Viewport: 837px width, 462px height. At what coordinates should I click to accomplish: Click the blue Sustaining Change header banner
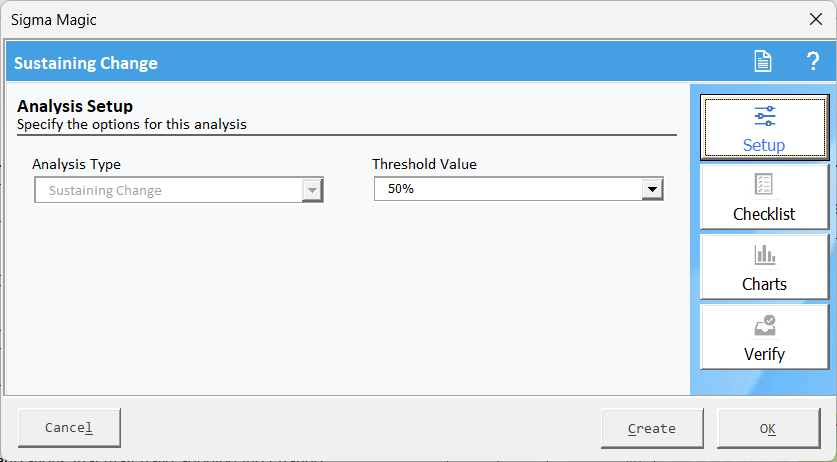point(374,62)
